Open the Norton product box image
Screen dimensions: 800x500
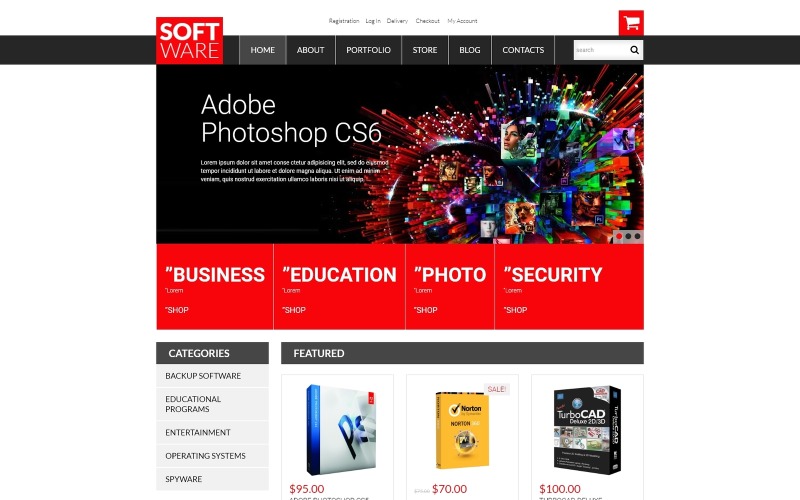click(462, 430)
